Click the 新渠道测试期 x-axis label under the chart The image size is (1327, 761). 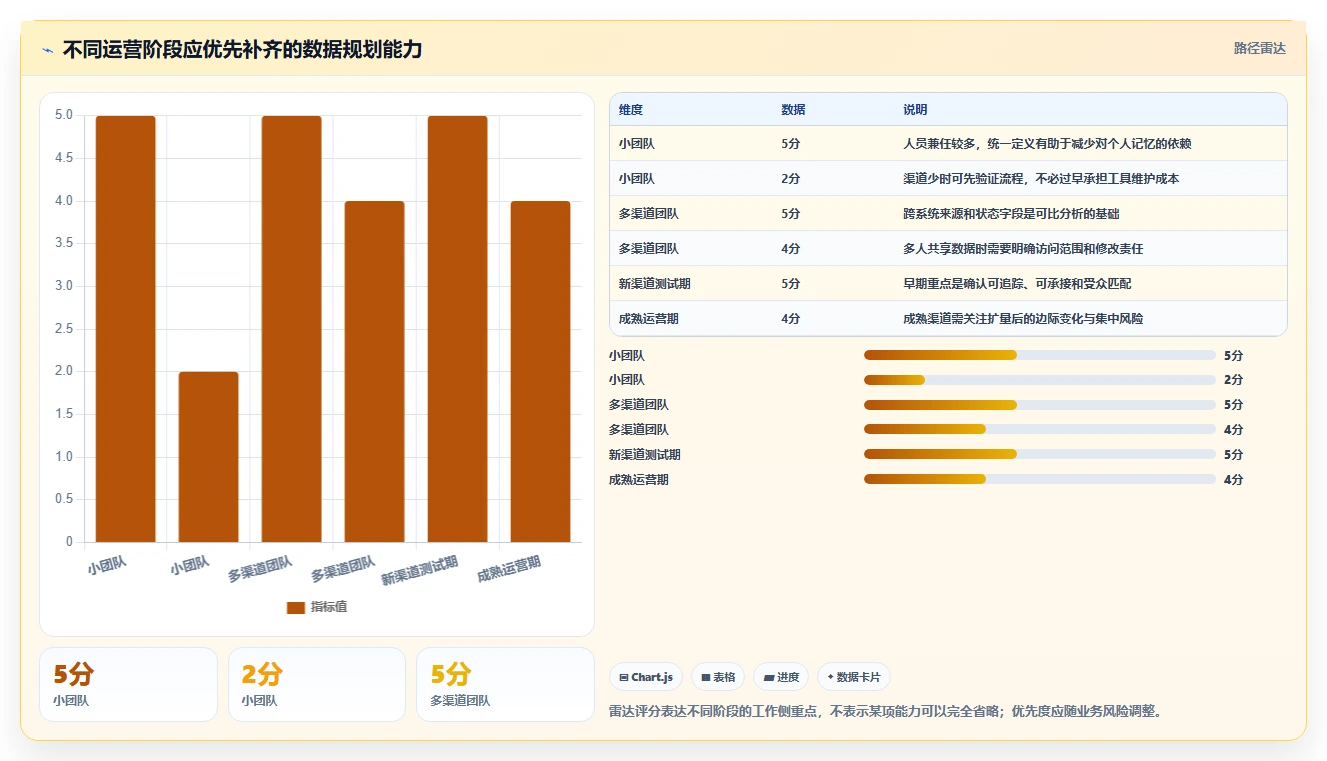tap(420, 570)
